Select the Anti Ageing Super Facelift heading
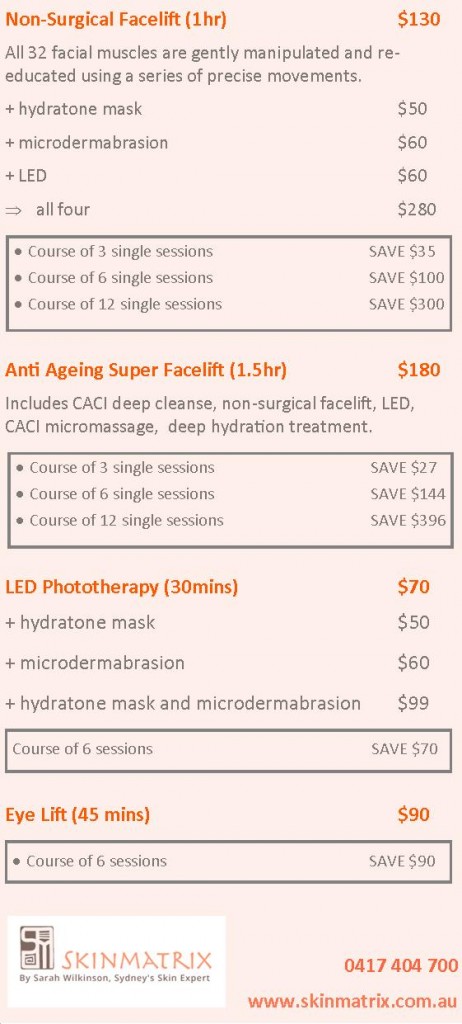 [146, 370]
